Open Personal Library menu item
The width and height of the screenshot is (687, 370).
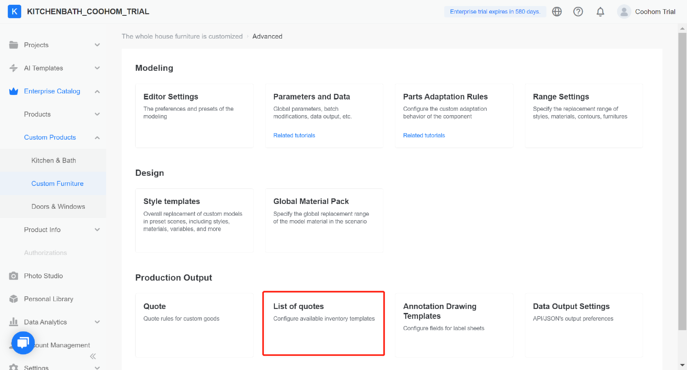(49, 299)
